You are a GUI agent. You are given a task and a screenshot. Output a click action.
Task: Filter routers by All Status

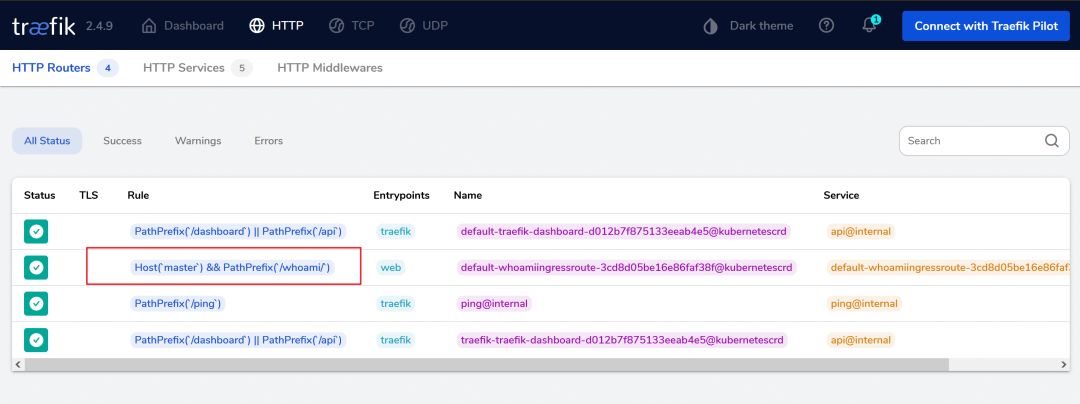tap(47, 140)
